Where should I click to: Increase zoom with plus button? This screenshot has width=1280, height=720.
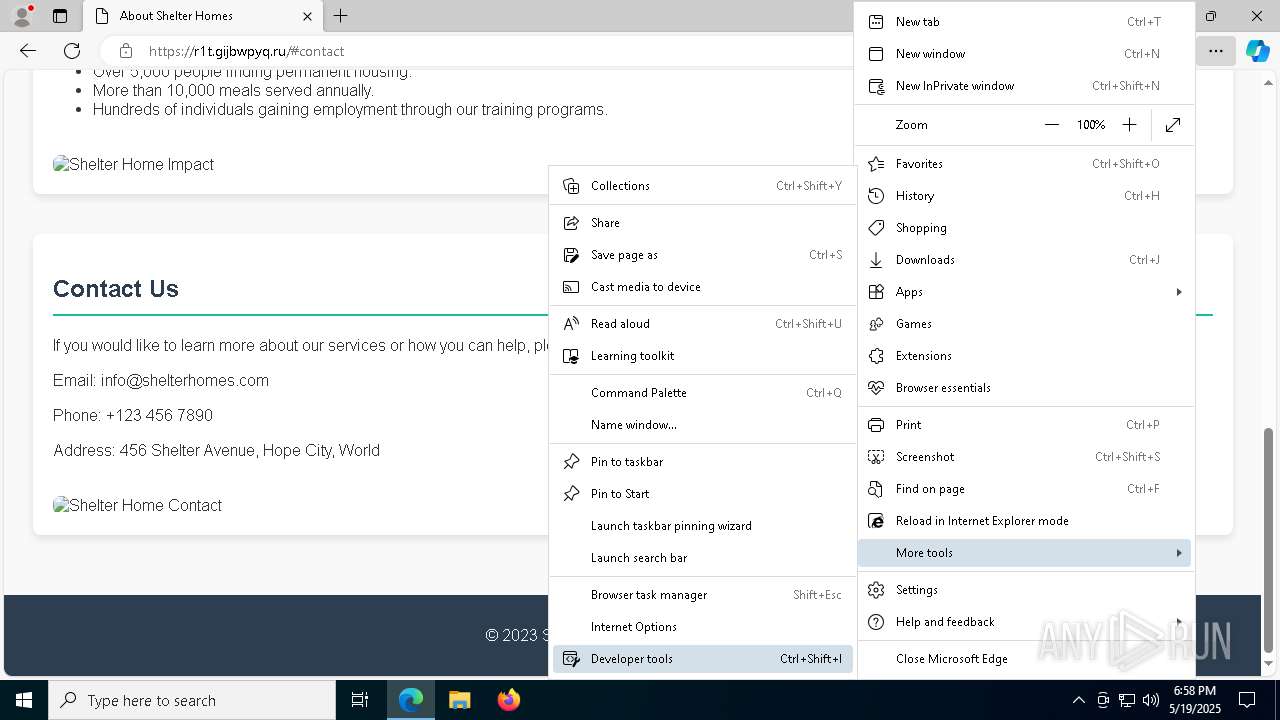(x=1129, y=125)
